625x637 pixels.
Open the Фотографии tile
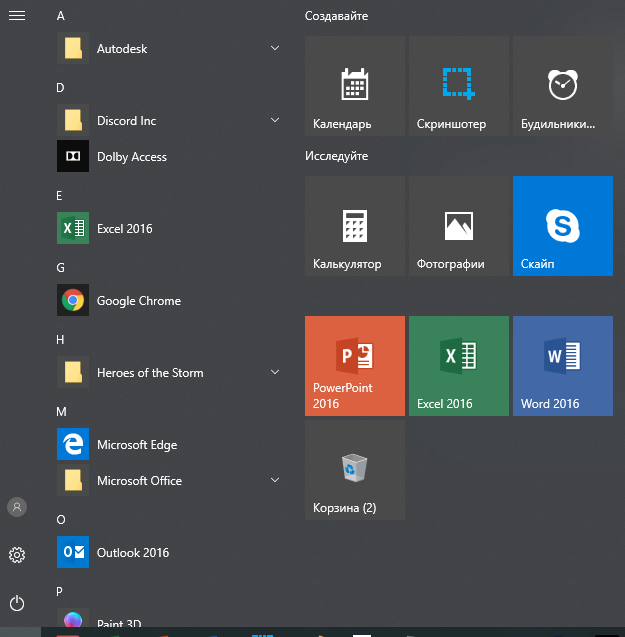coord(459,226)
